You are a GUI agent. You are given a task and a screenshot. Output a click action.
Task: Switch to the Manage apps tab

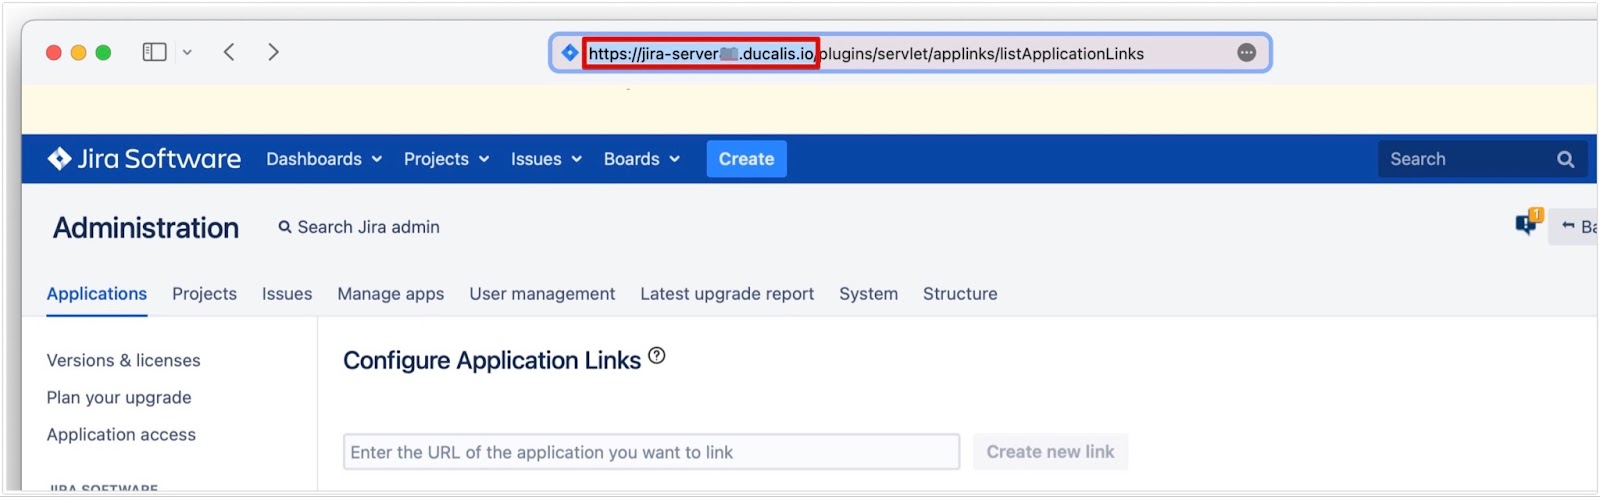[391, 294]
